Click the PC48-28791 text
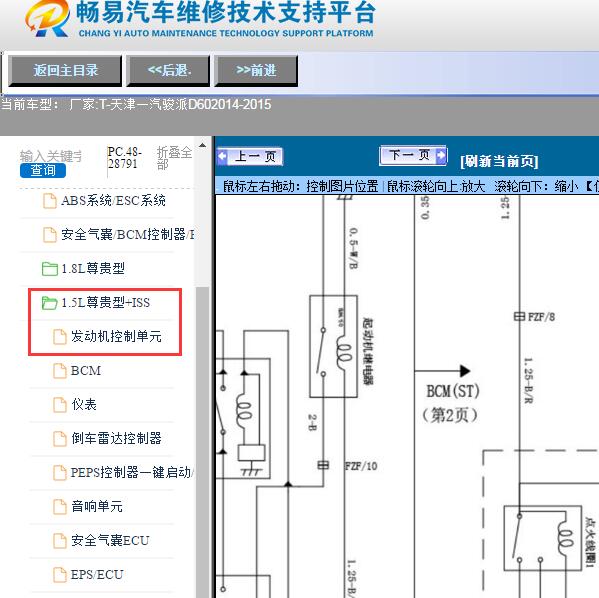 [x=124, y=157]
